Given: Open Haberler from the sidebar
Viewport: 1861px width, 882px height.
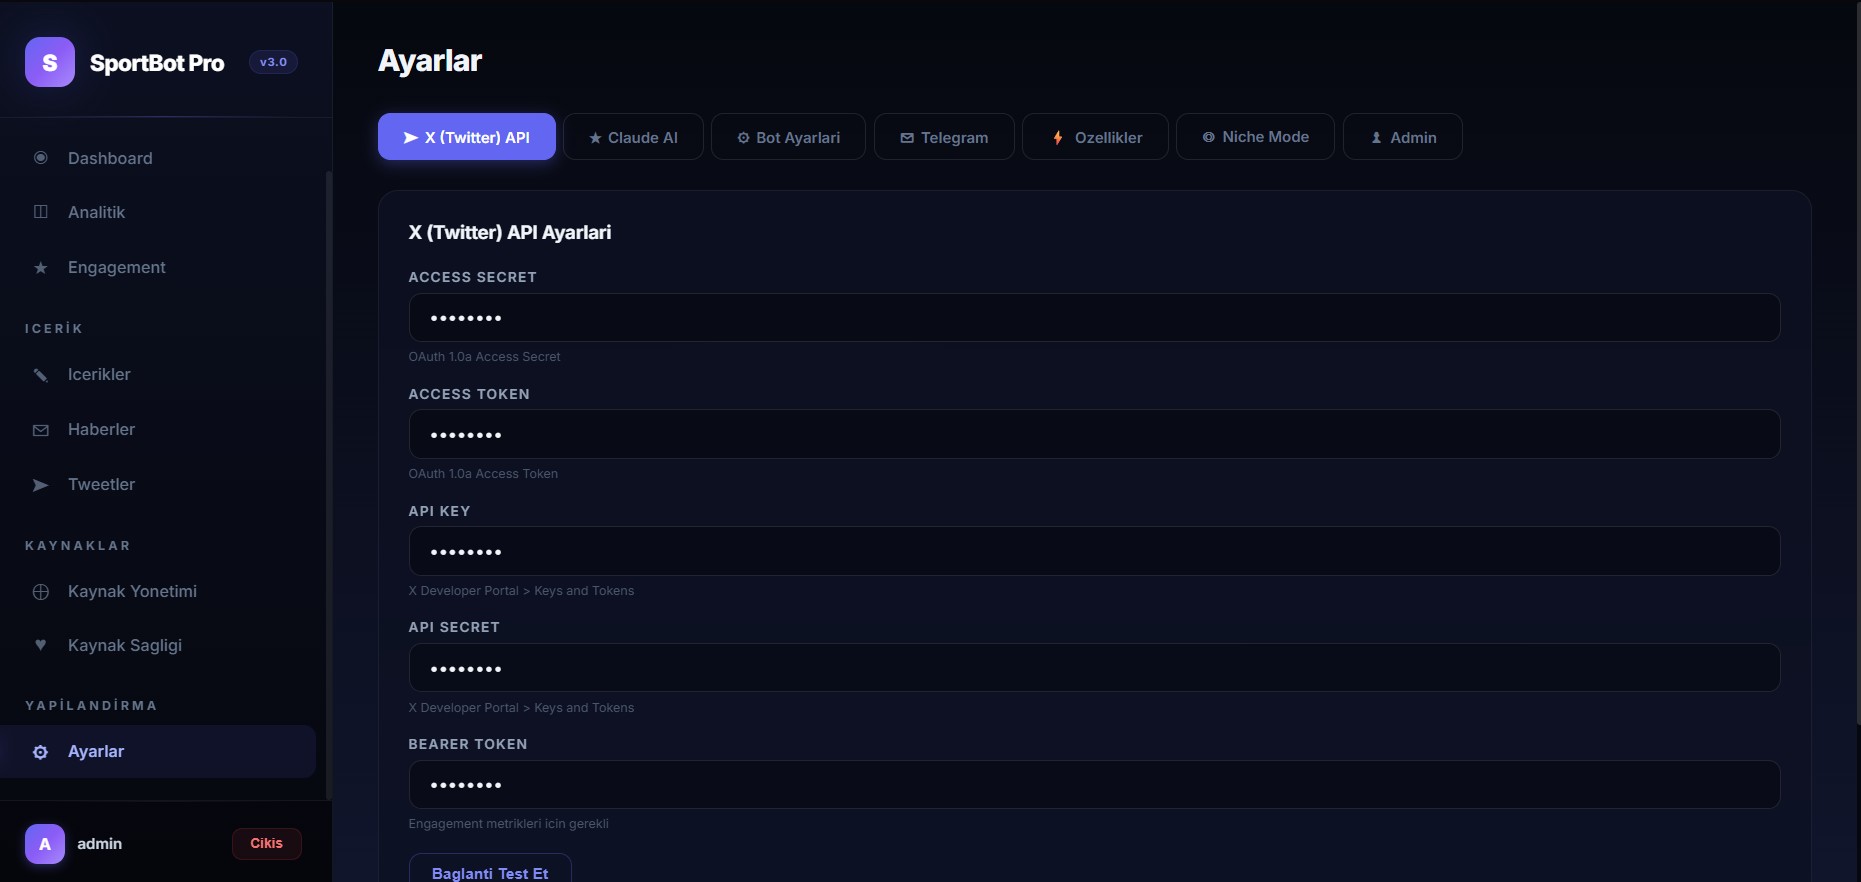Looking at the screenshot, I should pos(158,429).
